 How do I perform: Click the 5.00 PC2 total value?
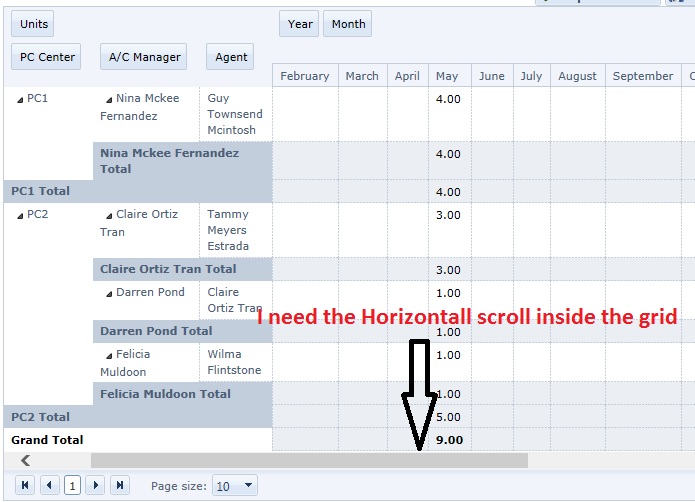(448, 417)
